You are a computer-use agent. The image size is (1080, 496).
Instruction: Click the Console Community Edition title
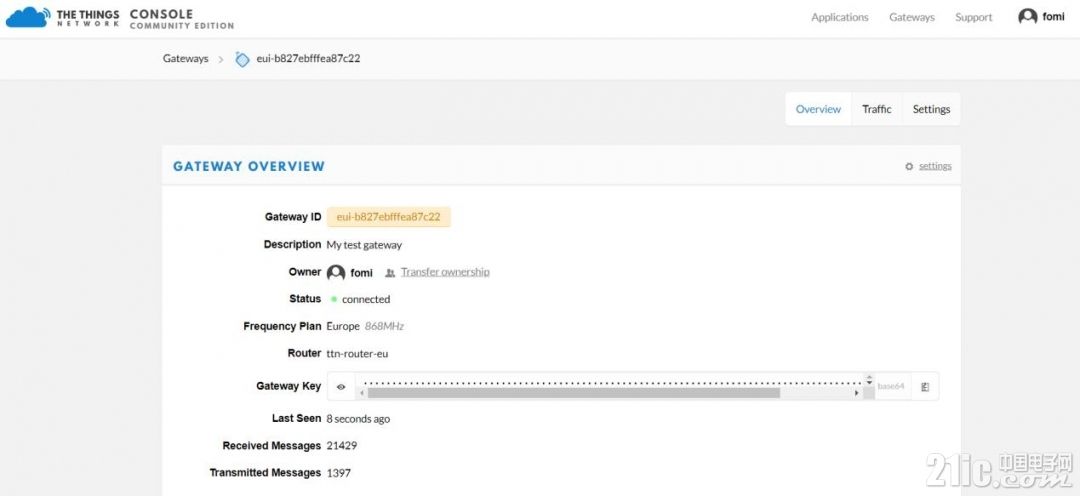(x=182, y=19)
